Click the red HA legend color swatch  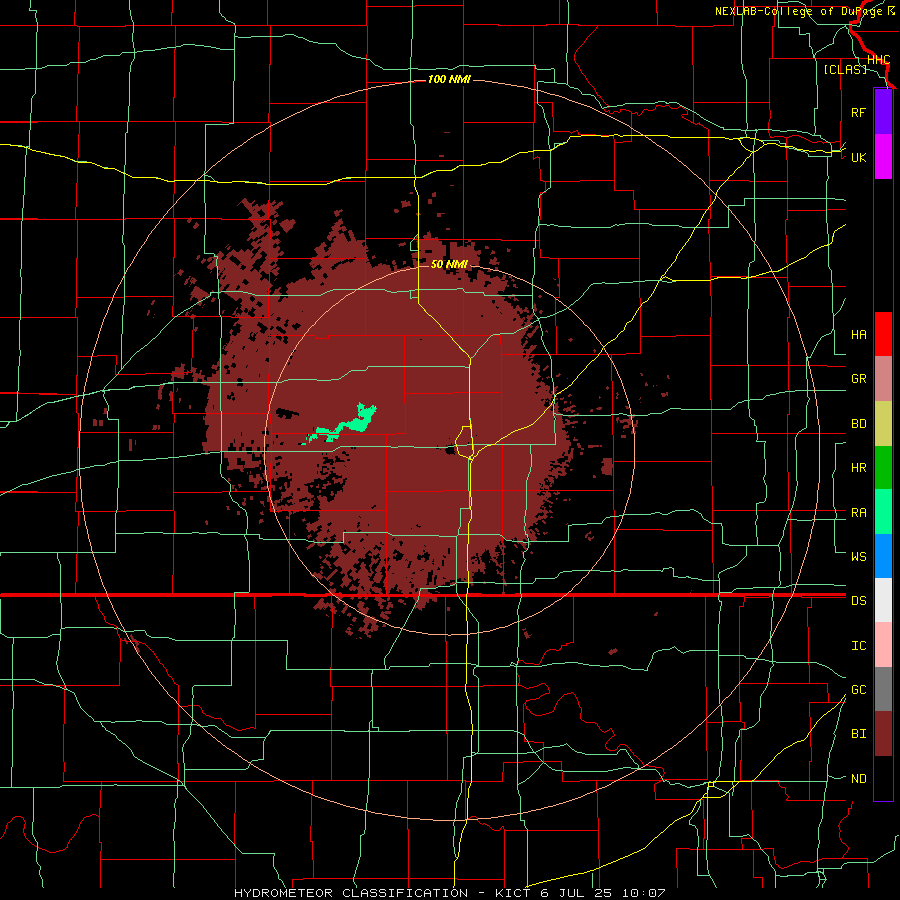[x=883, y=334]
